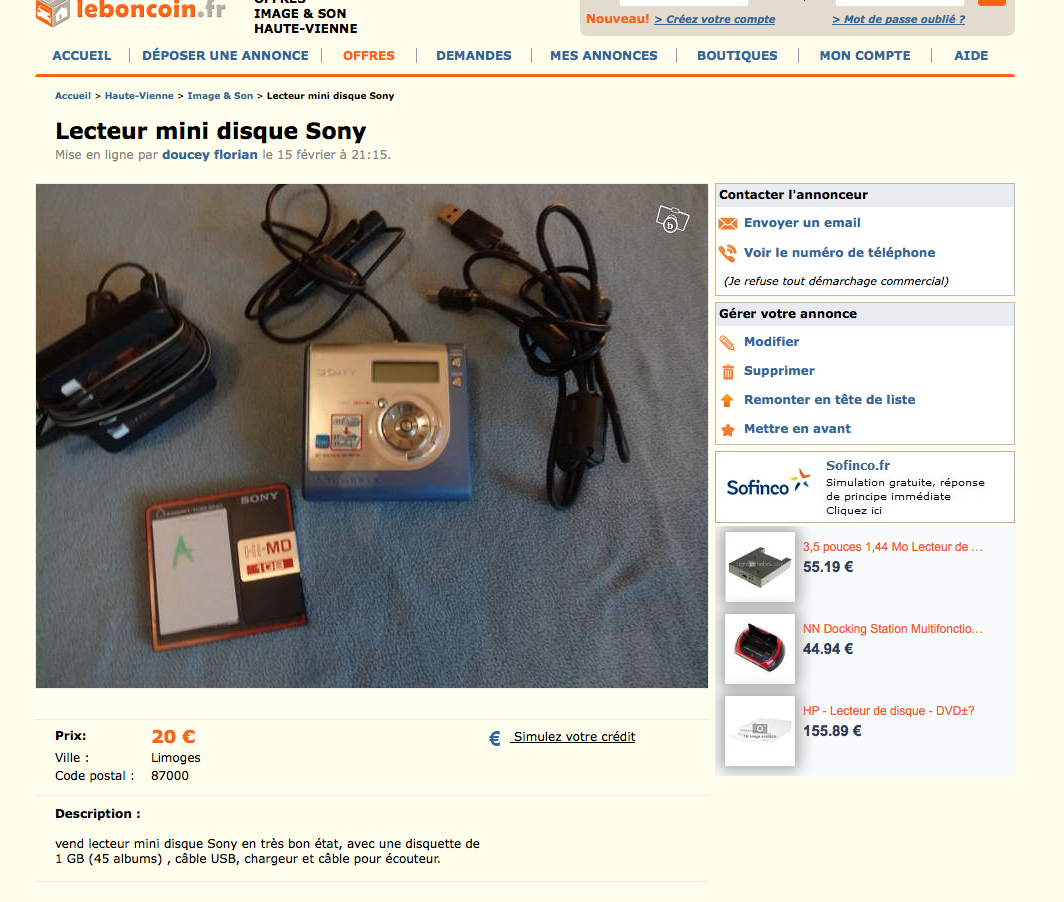The height and width of the screenshot is (902, 1064).
Task: Click the orange up arrow icon for Remonter
Action: click(727, 400)
